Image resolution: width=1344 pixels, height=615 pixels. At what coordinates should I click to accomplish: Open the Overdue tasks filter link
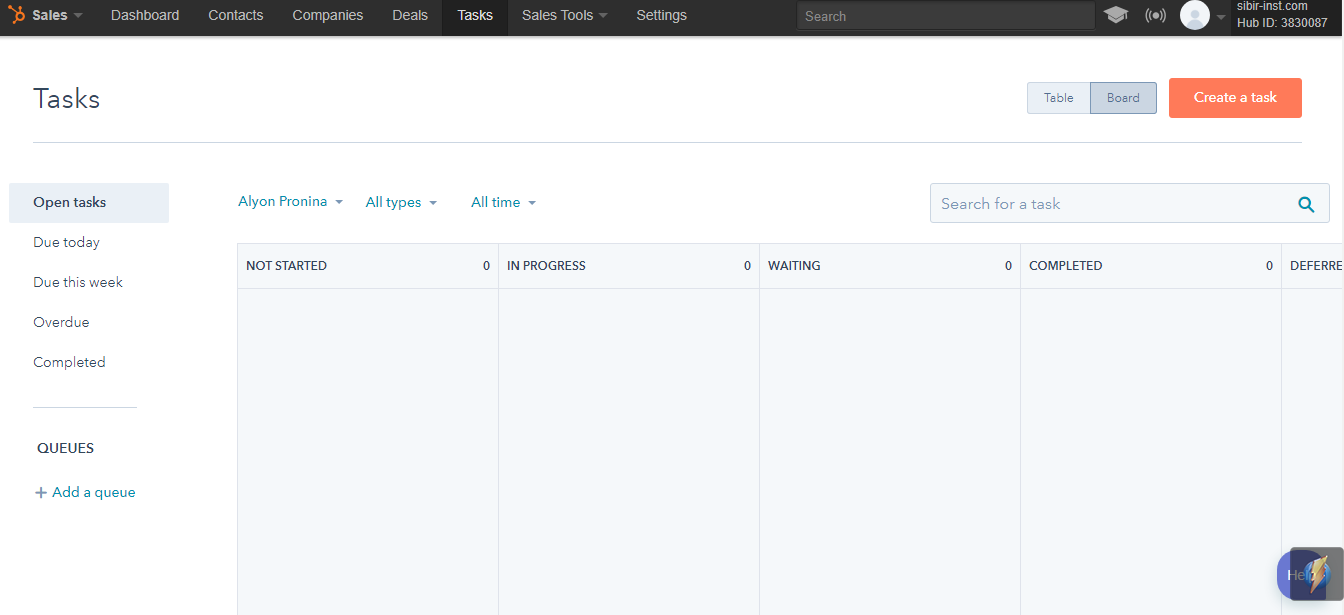pyautogui.click(x=61, y=321)
